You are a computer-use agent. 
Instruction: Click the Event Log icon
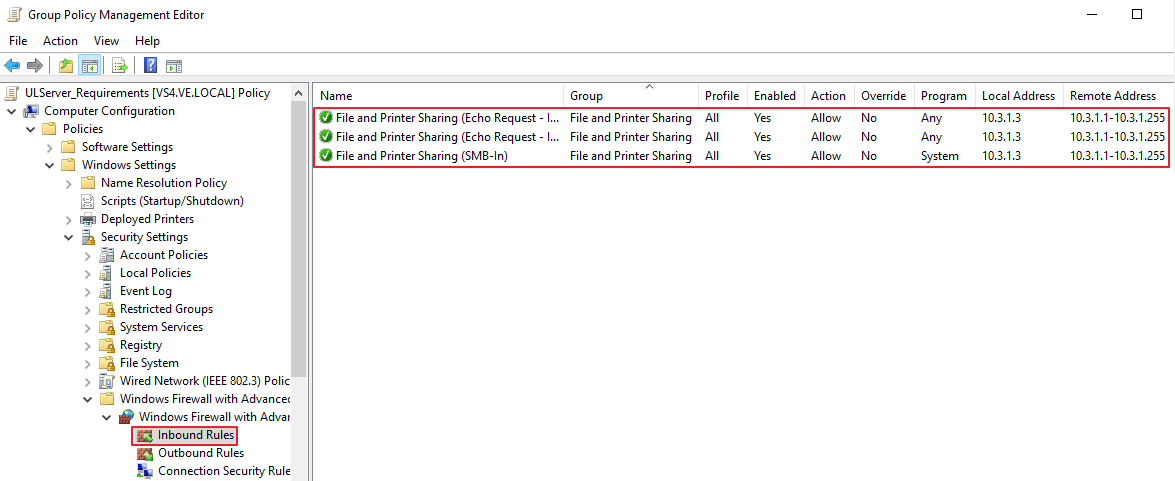106,291
